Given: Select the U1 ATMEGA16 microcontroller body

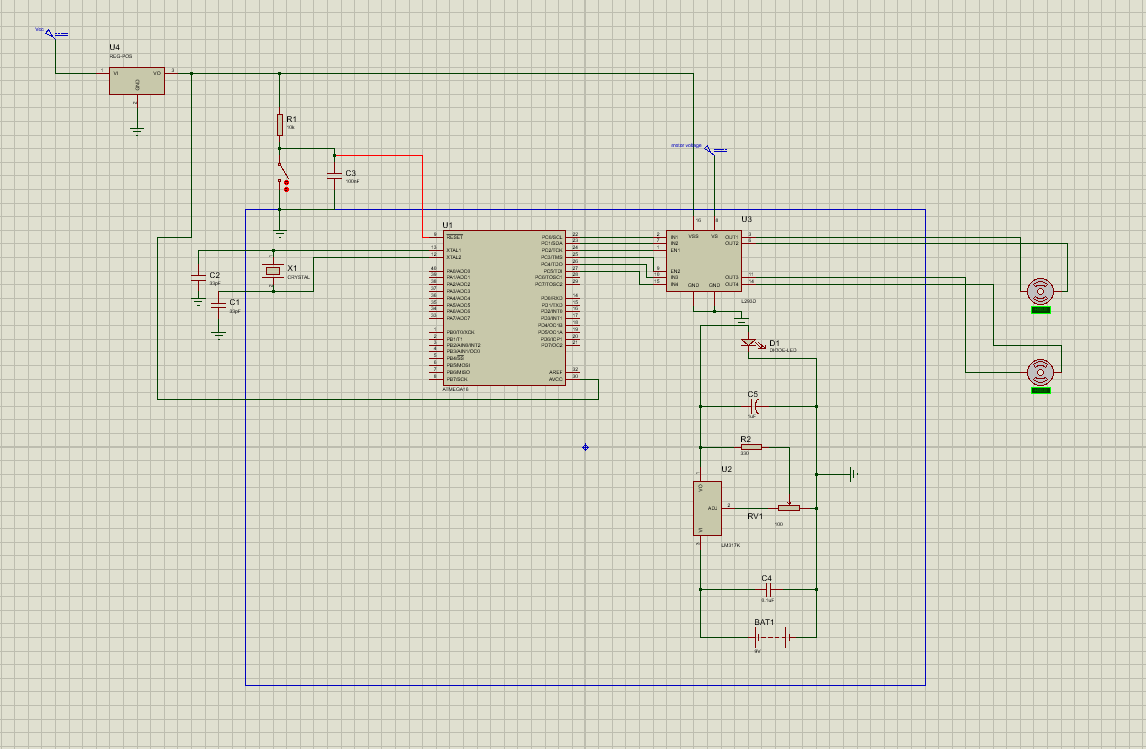Looking at the screenshot, I should coord(504,308).
